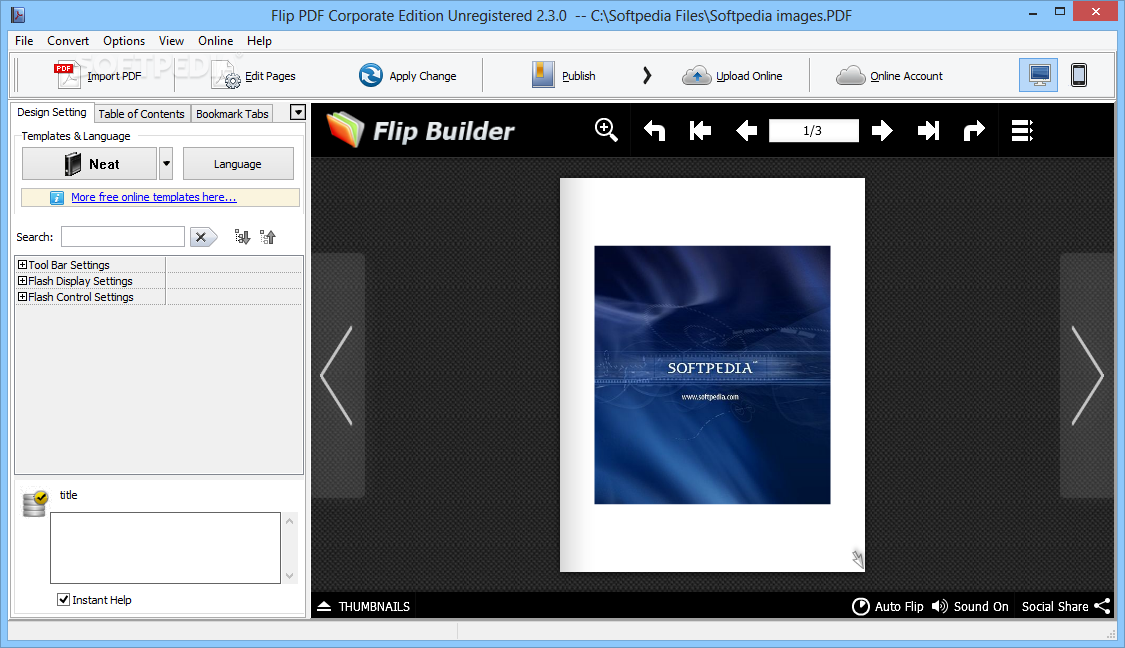Click the collapse all settings icon

click(x=268, y=237)
